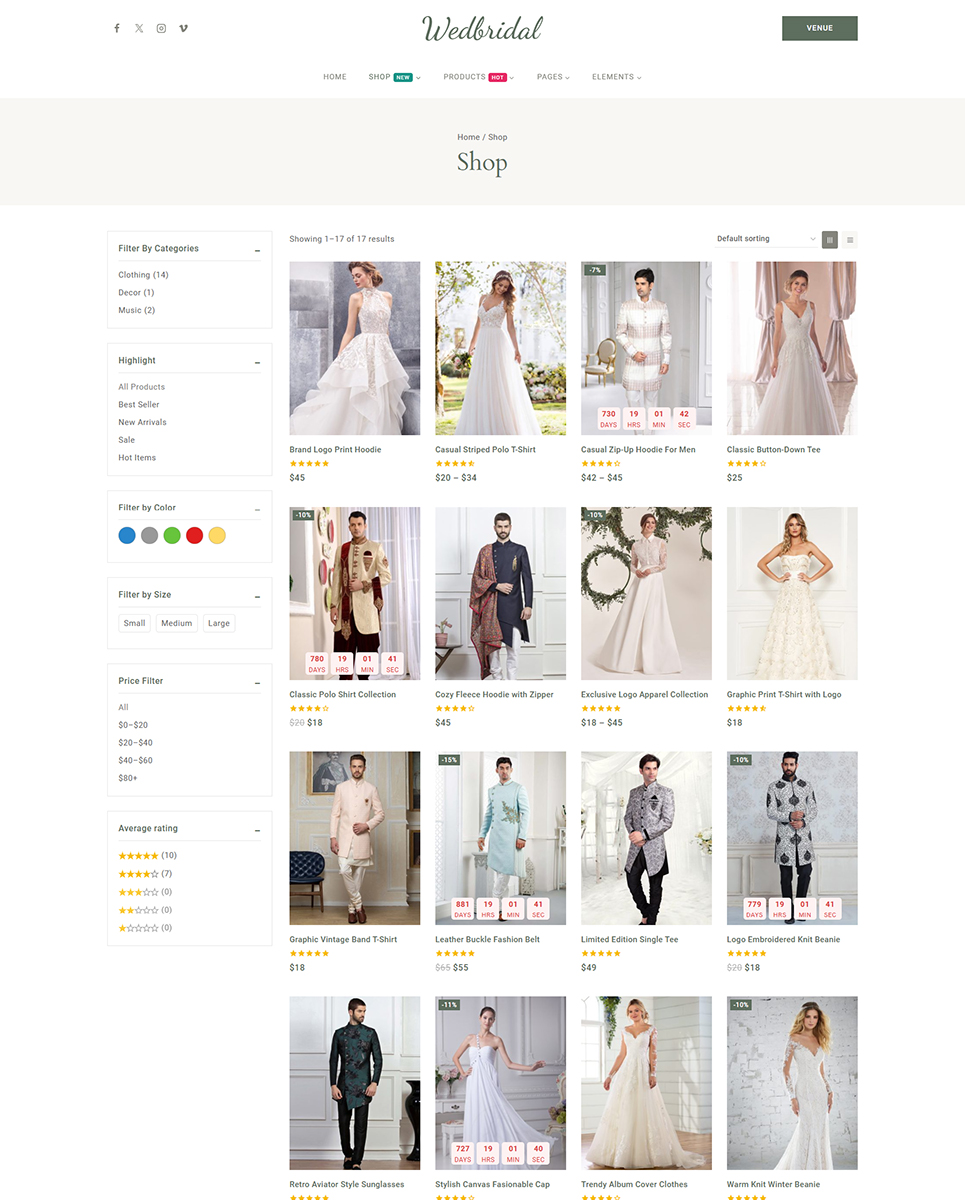Collapse the Price Filter panel
The image size is (965, 1200).
pyautogui.click(x=257, y=682)
